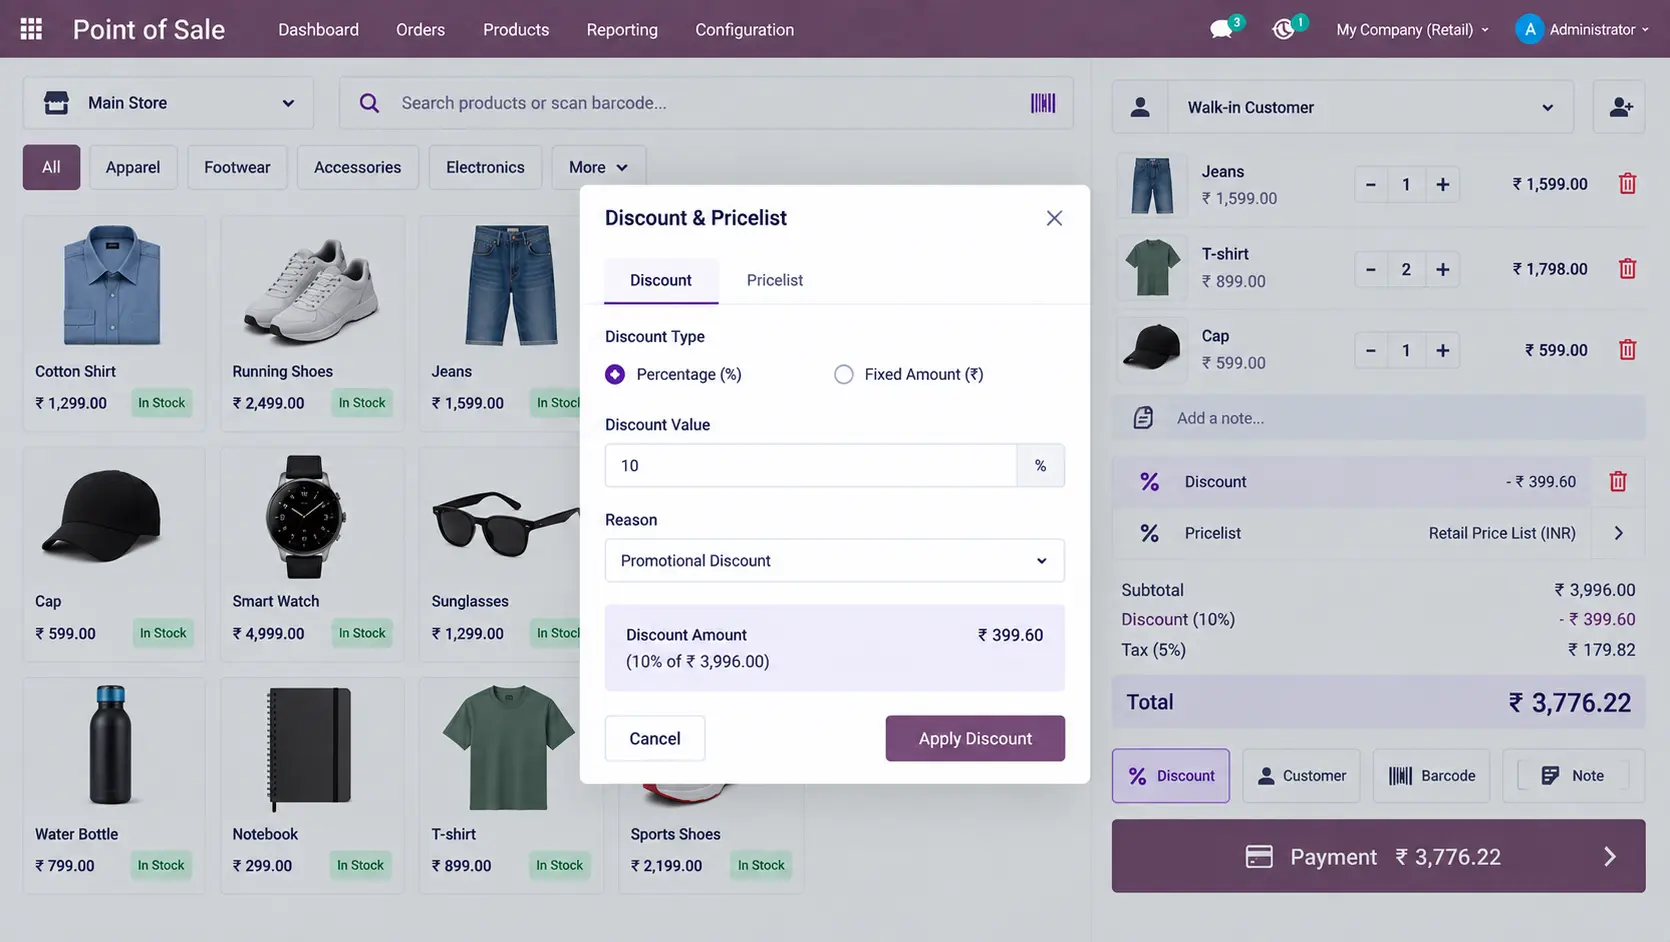Click the Apply Discount button
This screenshot has width=1670, height=942.
[x=975, y=738]
